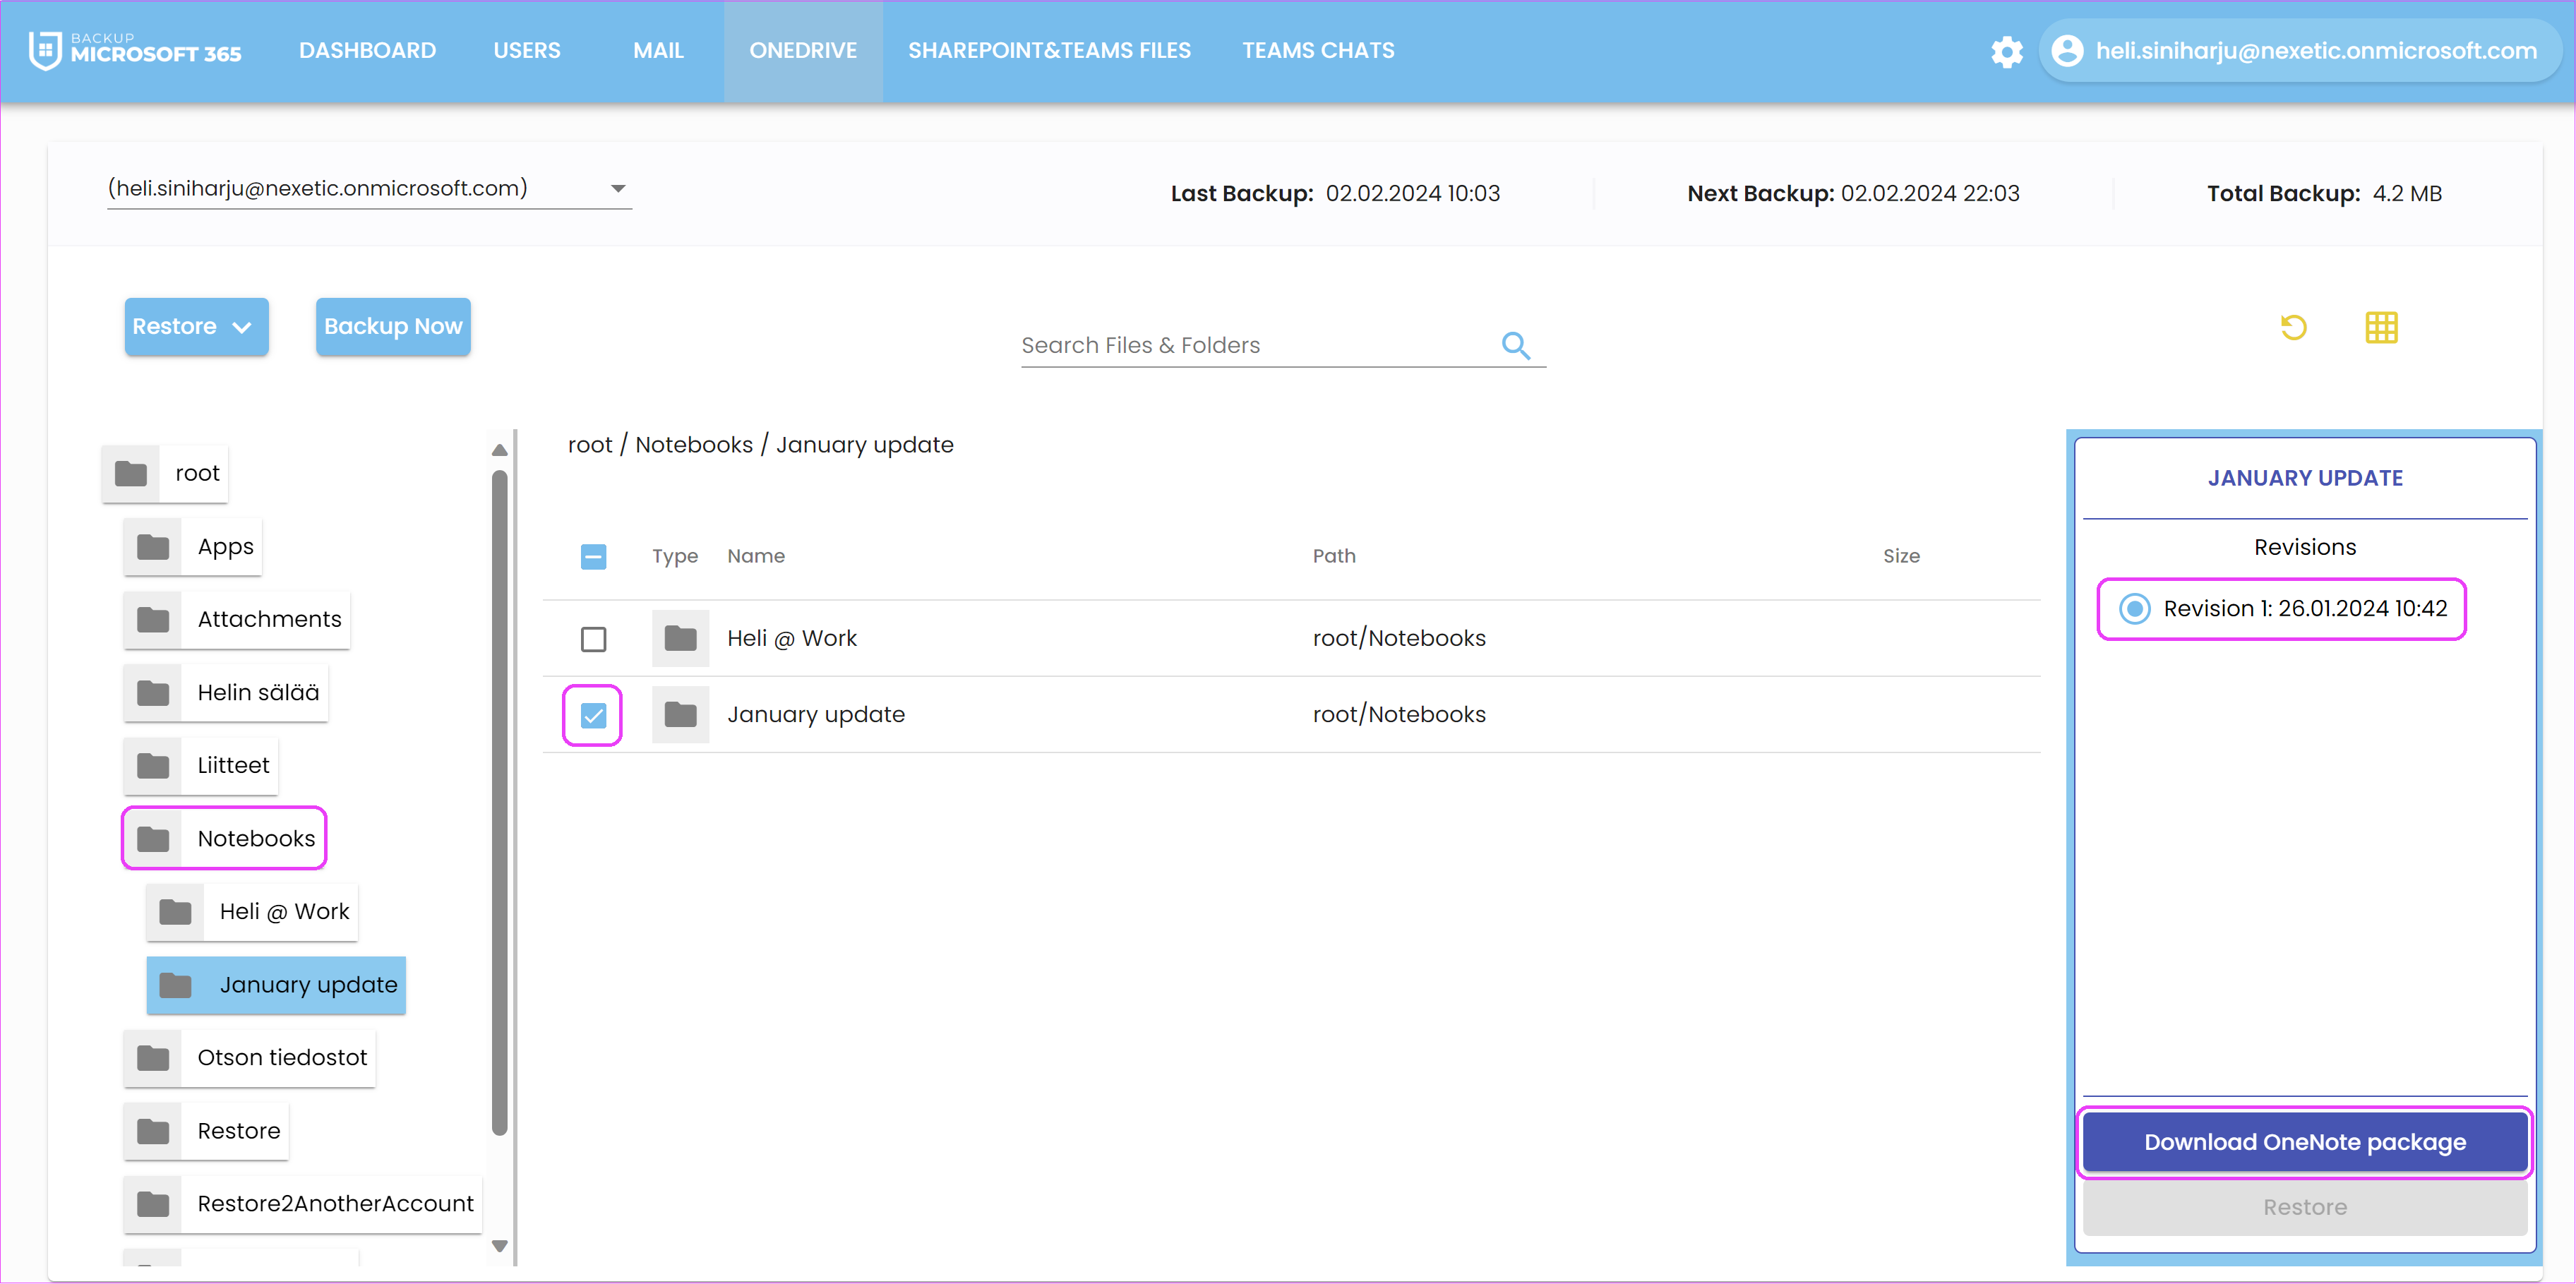The height and width of the screenshot is (1284, 2576).
Task: Click the disabled Restore button in panel
Action: [2304, 1207]
